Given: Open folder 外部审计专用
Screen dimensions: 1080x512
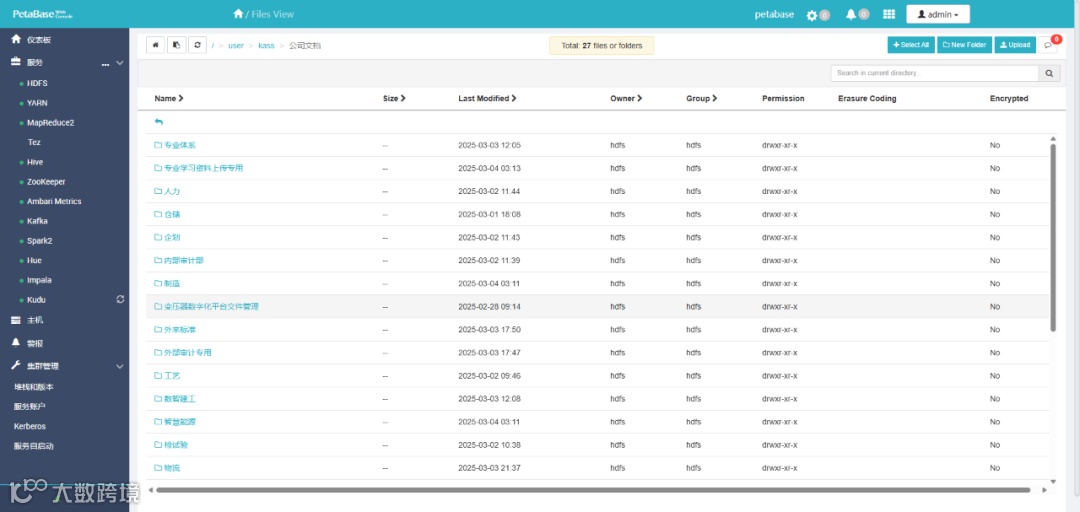Looking at the screenshot, I should tap(187, 353).
